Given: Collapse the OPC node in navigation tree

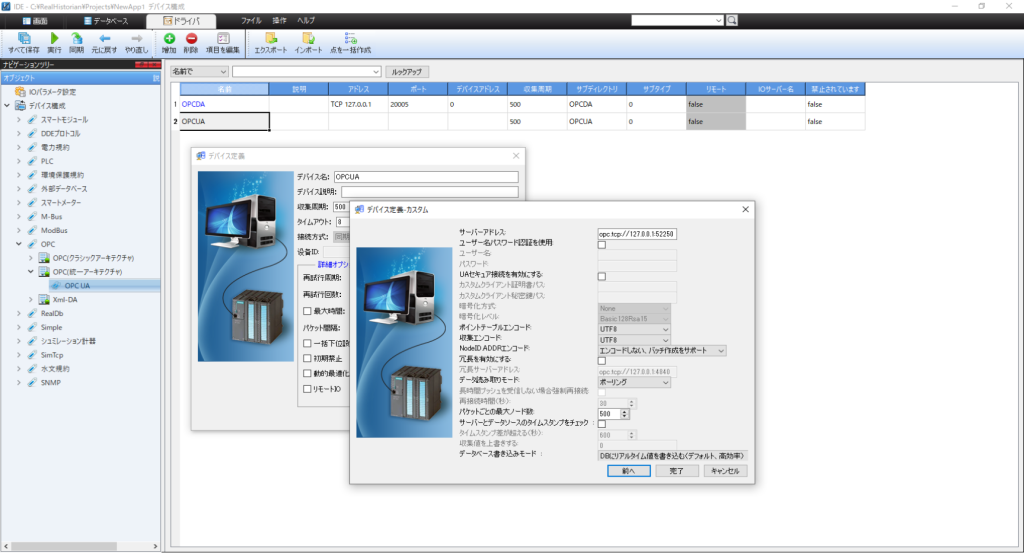Looking at the screenshot, I should pyautogui.click(x=19, y=243).
